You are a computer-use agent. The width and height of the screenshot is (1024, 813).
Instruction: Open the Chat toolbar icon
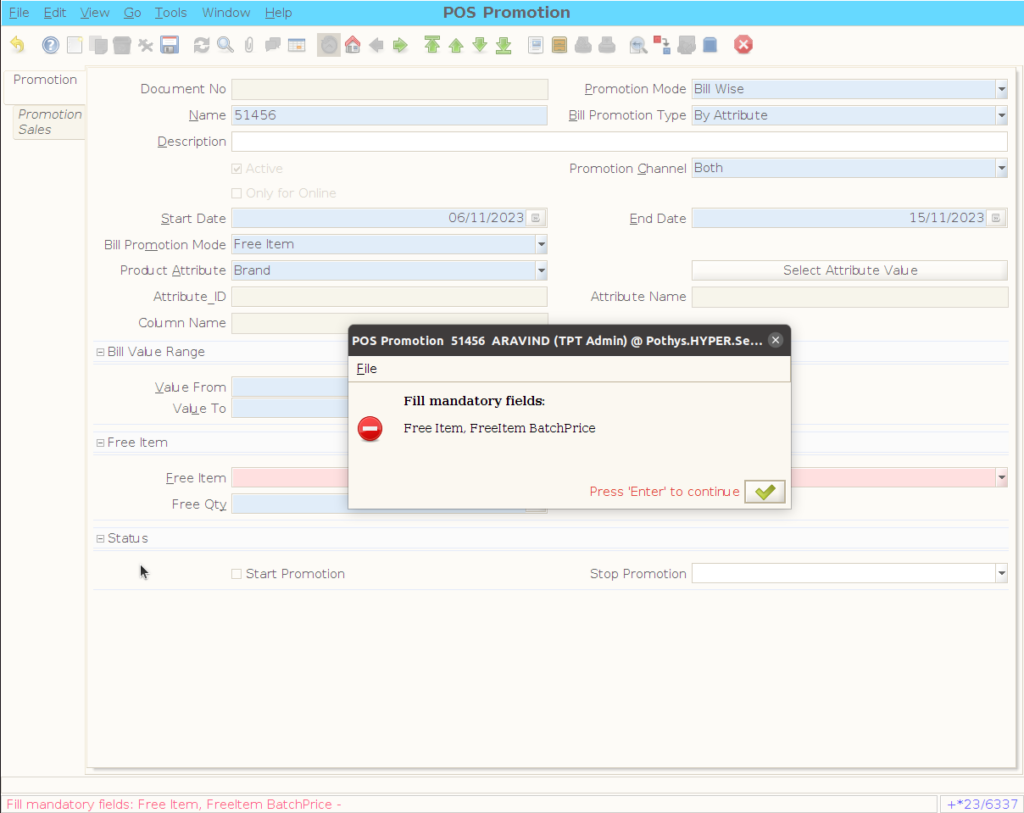[273, 45]
